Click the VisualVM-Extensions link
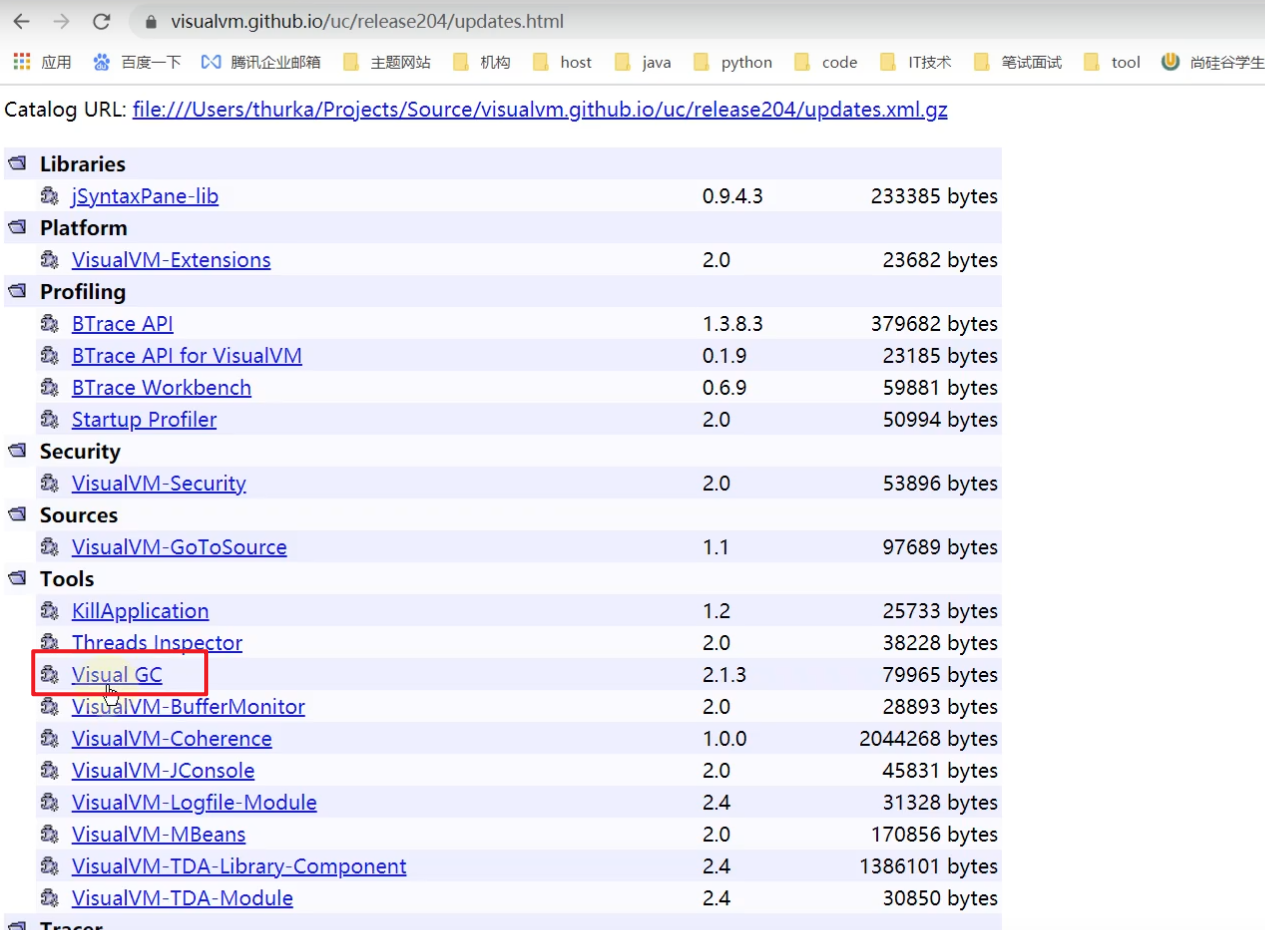 [171, 260]
